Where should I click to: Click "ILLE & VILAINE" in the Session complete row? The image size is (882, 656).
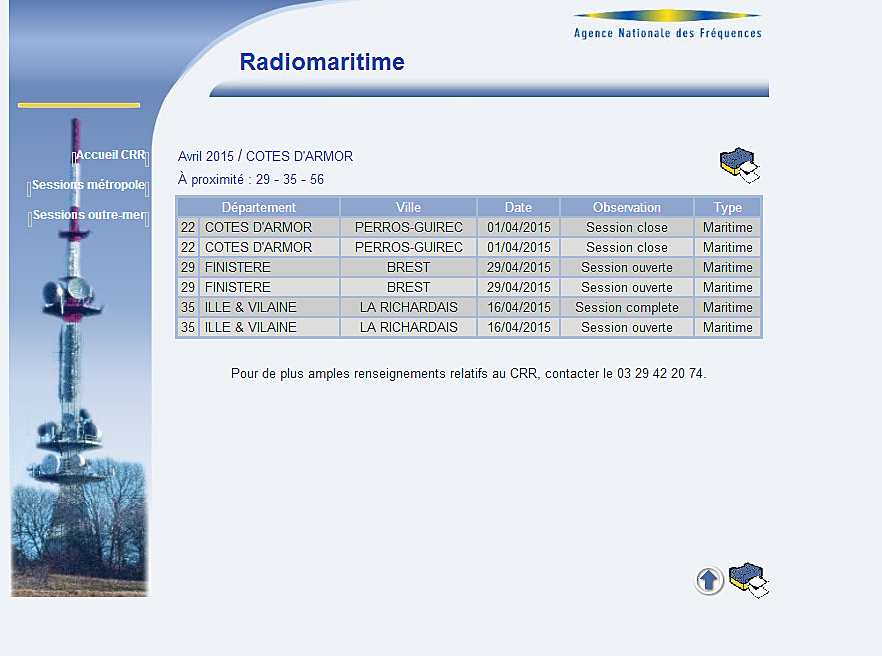click(250, 308)
